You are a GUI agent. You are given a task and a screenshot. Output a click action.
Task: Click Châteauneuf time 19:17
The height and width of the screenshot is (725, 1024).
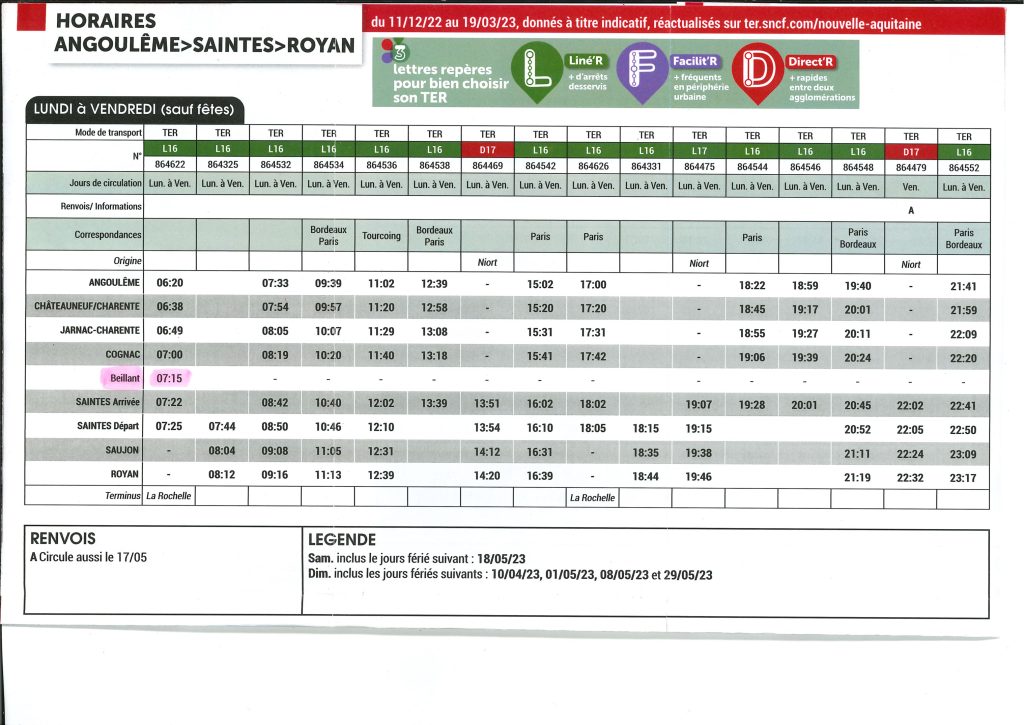[805, 310]
